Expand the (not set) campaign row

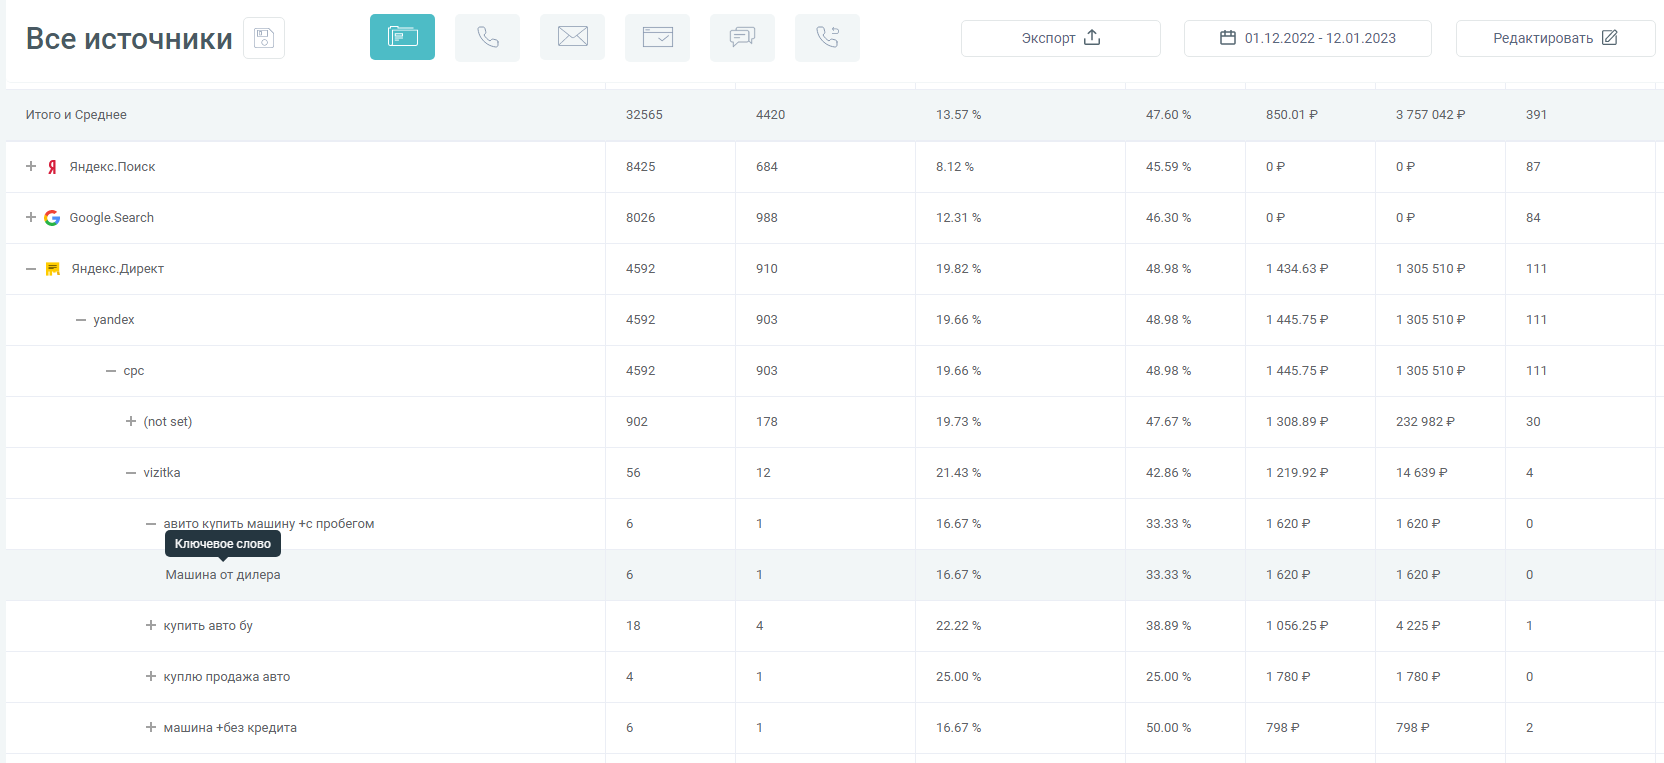(x=131, y=422)
